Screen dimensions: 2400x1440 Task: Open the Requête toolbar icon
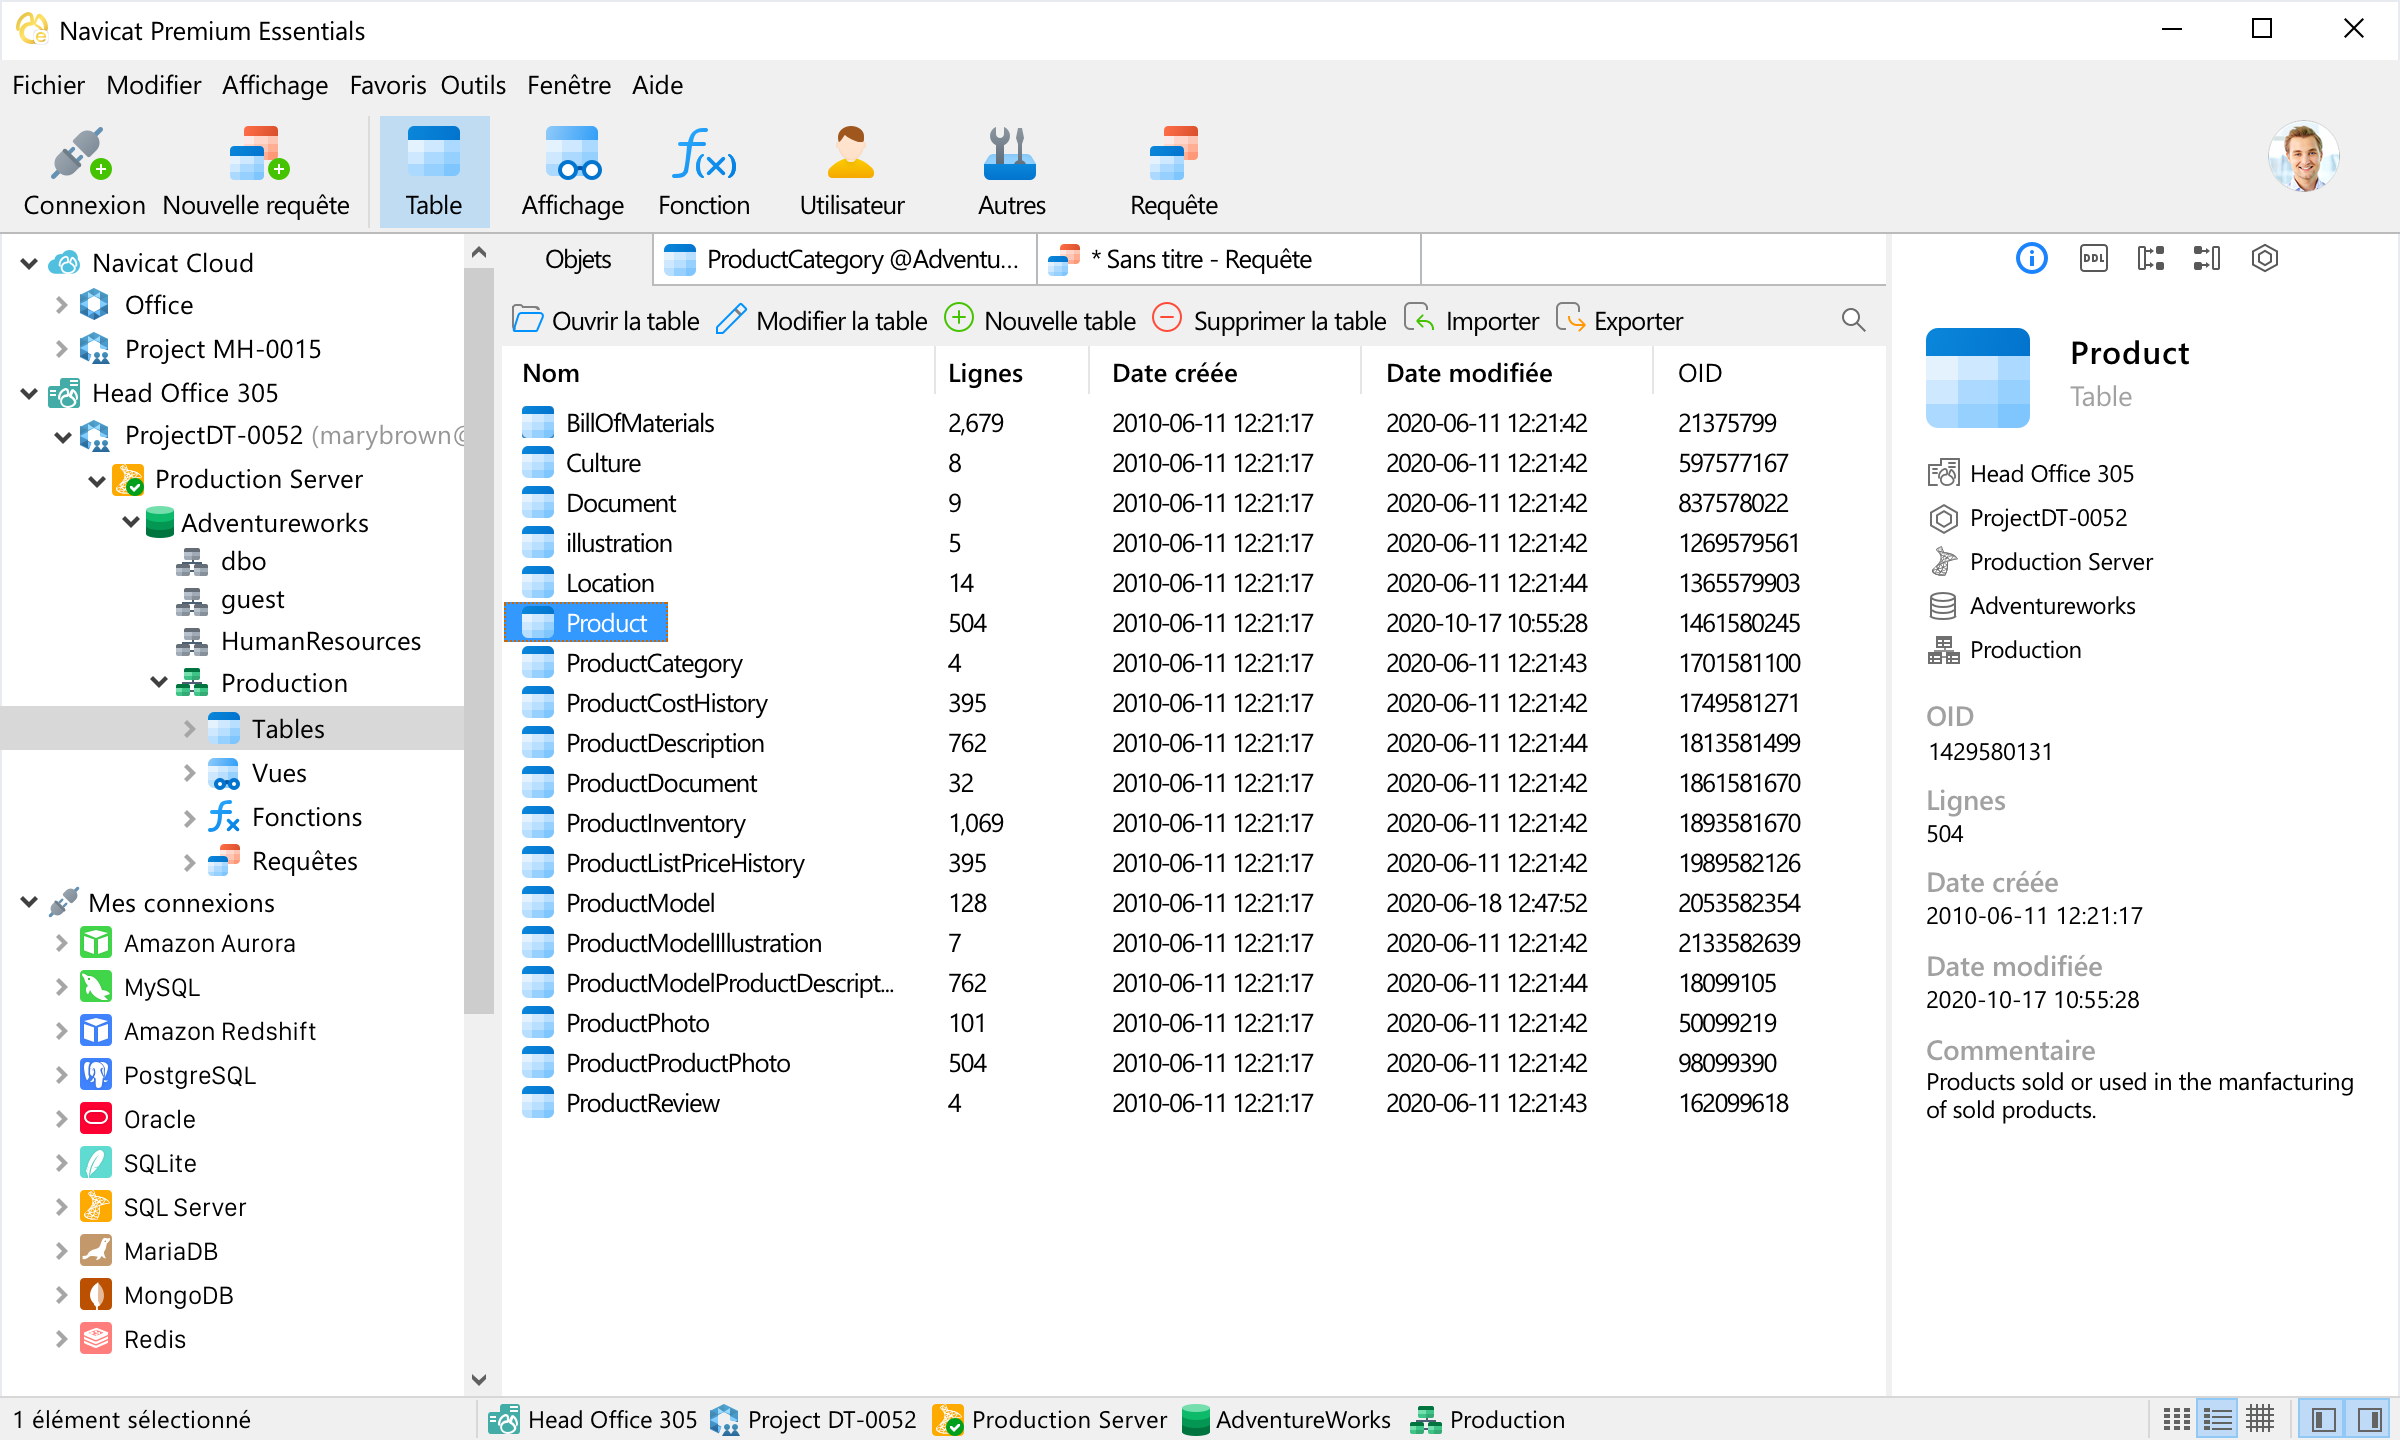1174,172
